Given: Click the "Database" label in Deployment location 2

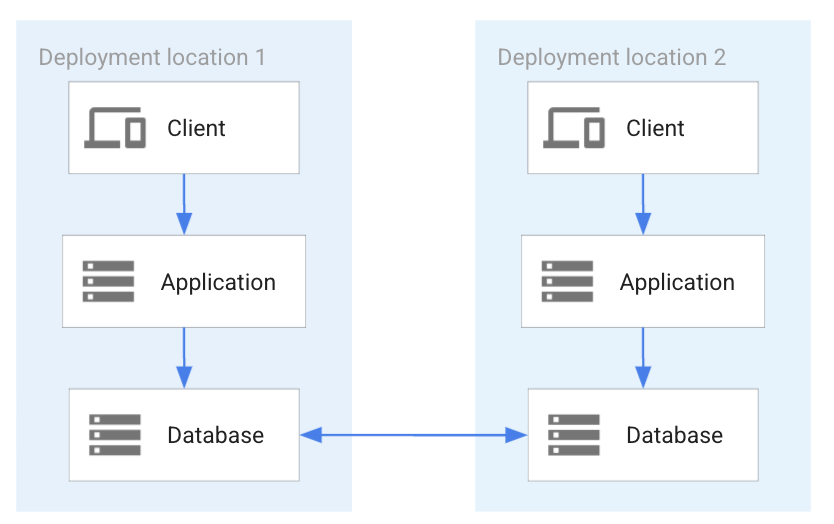Looking at the screenshot, I should 674,435.
